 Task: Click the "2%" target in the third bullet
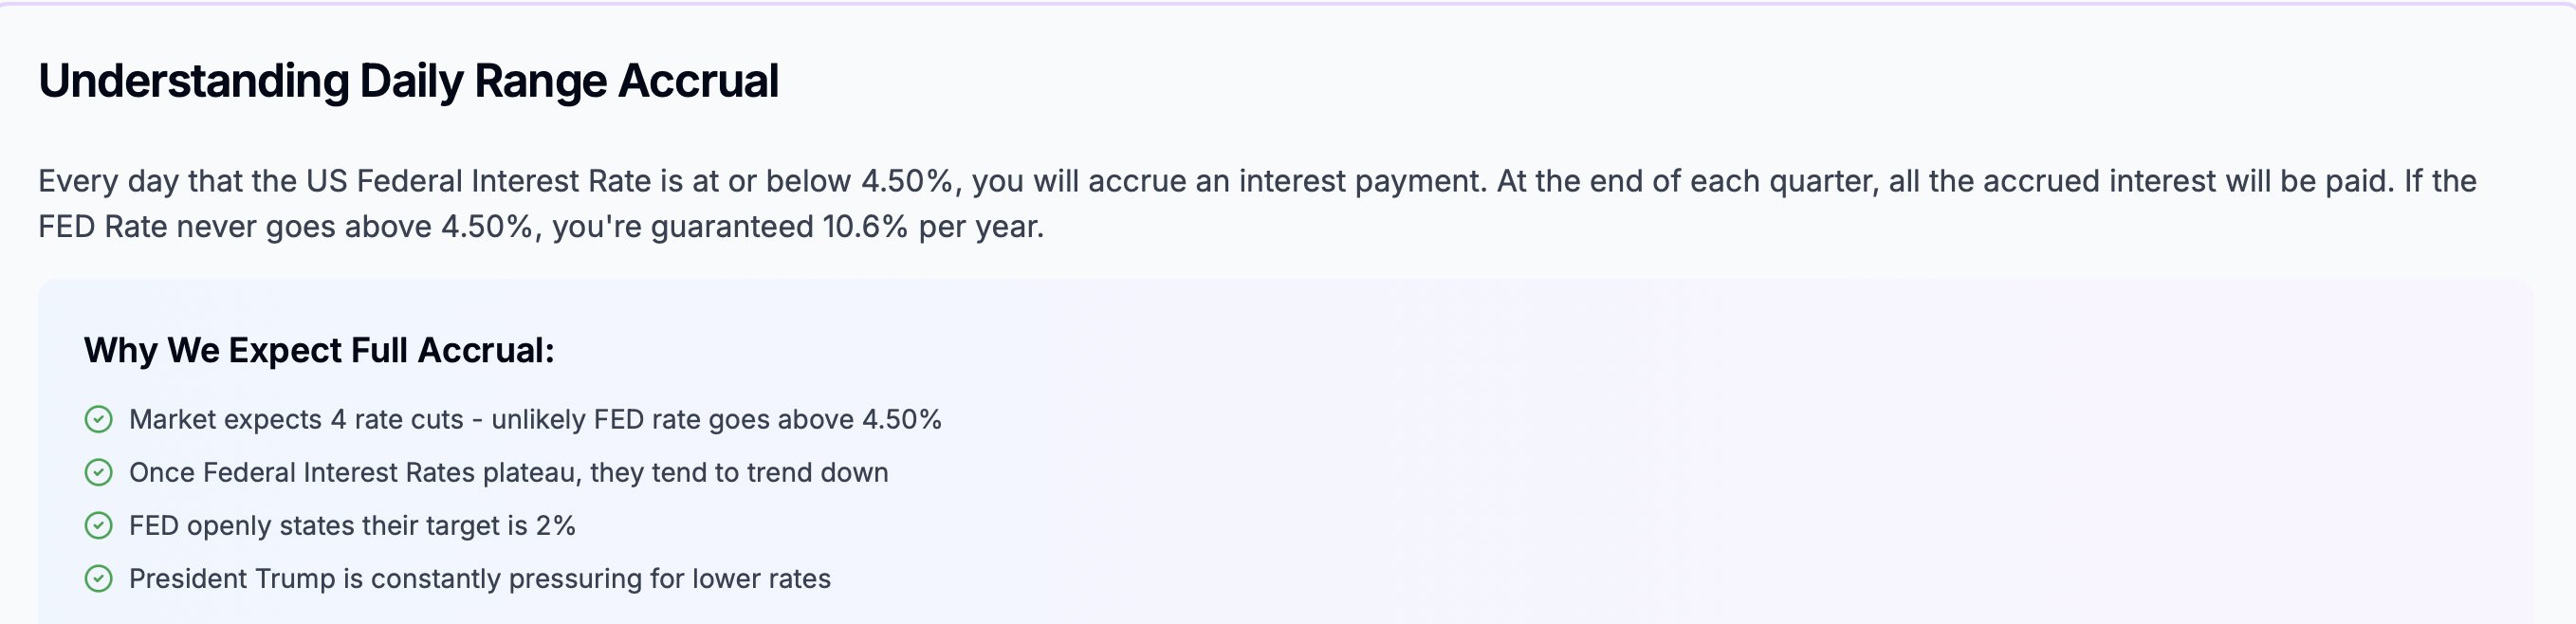(555, 525)
